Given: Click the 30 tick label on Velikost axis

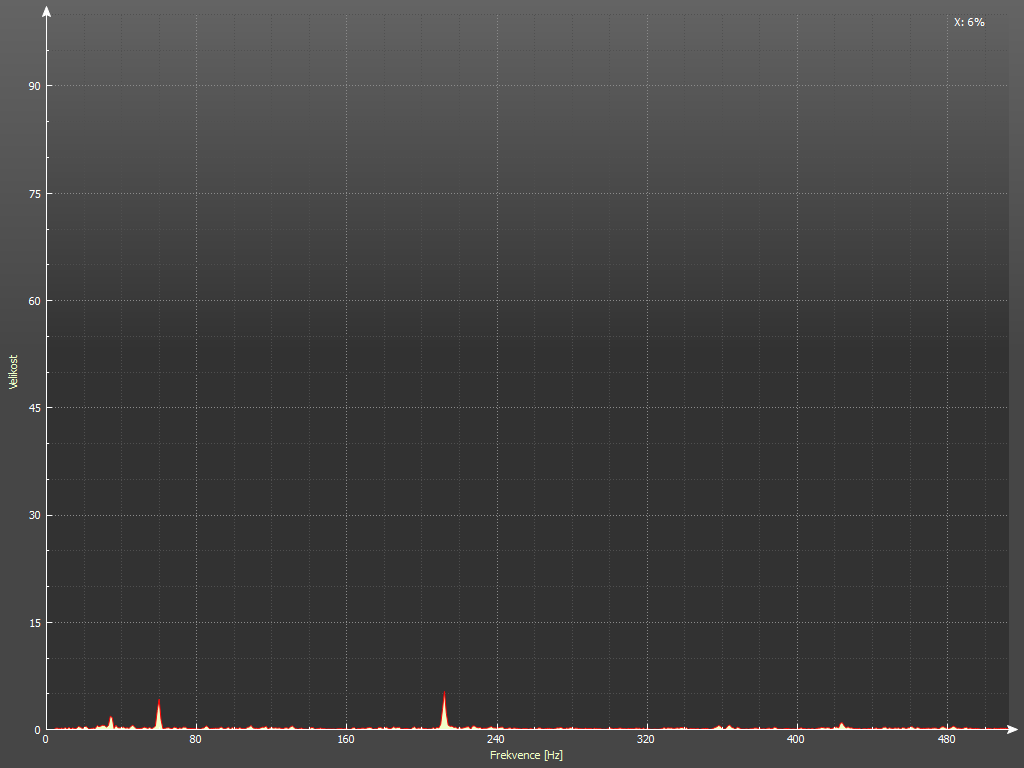Looking at the screenshot, I should (x=34, y=515).
